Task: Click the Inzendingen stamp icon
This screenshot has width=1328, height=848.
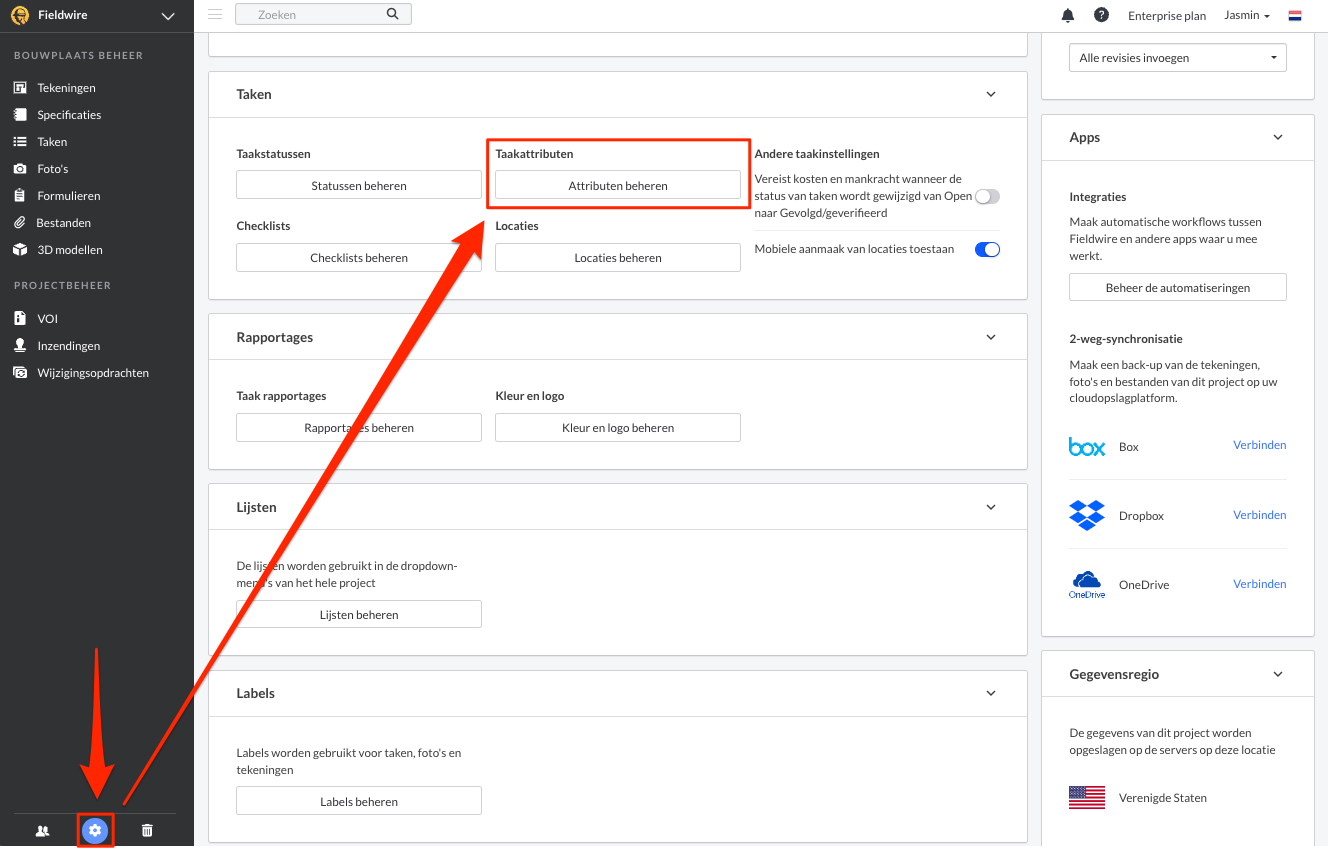Action: click(x=19, y=346)
